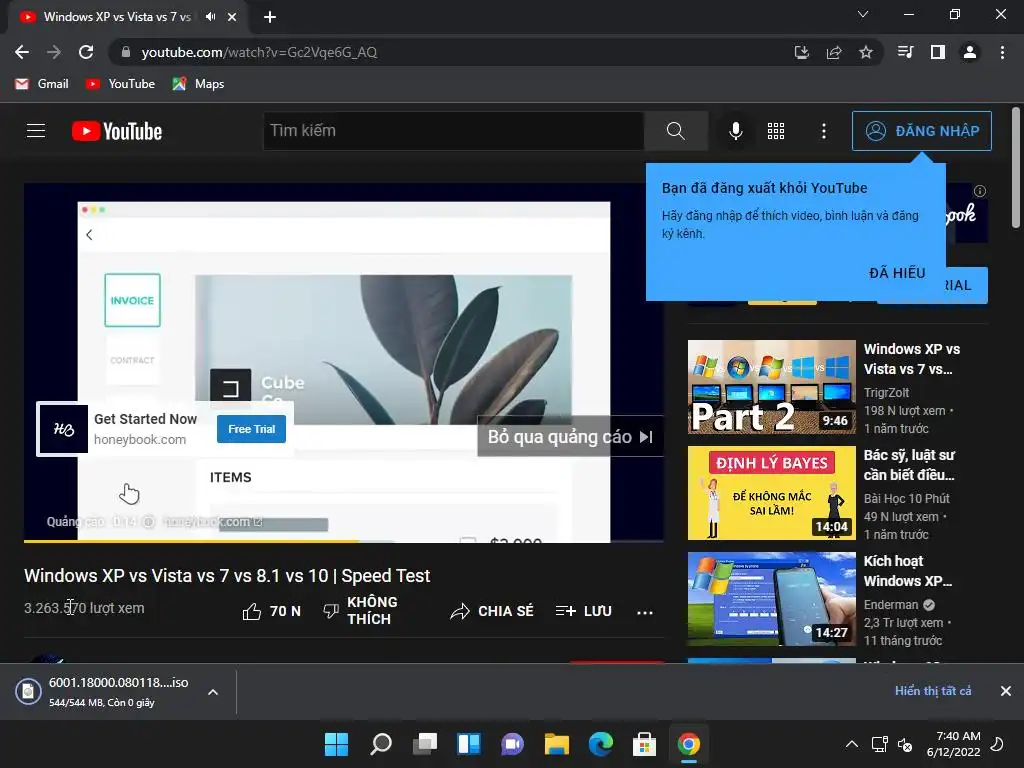Click the Bài Học 10 Phút channel name

point(906,498)
